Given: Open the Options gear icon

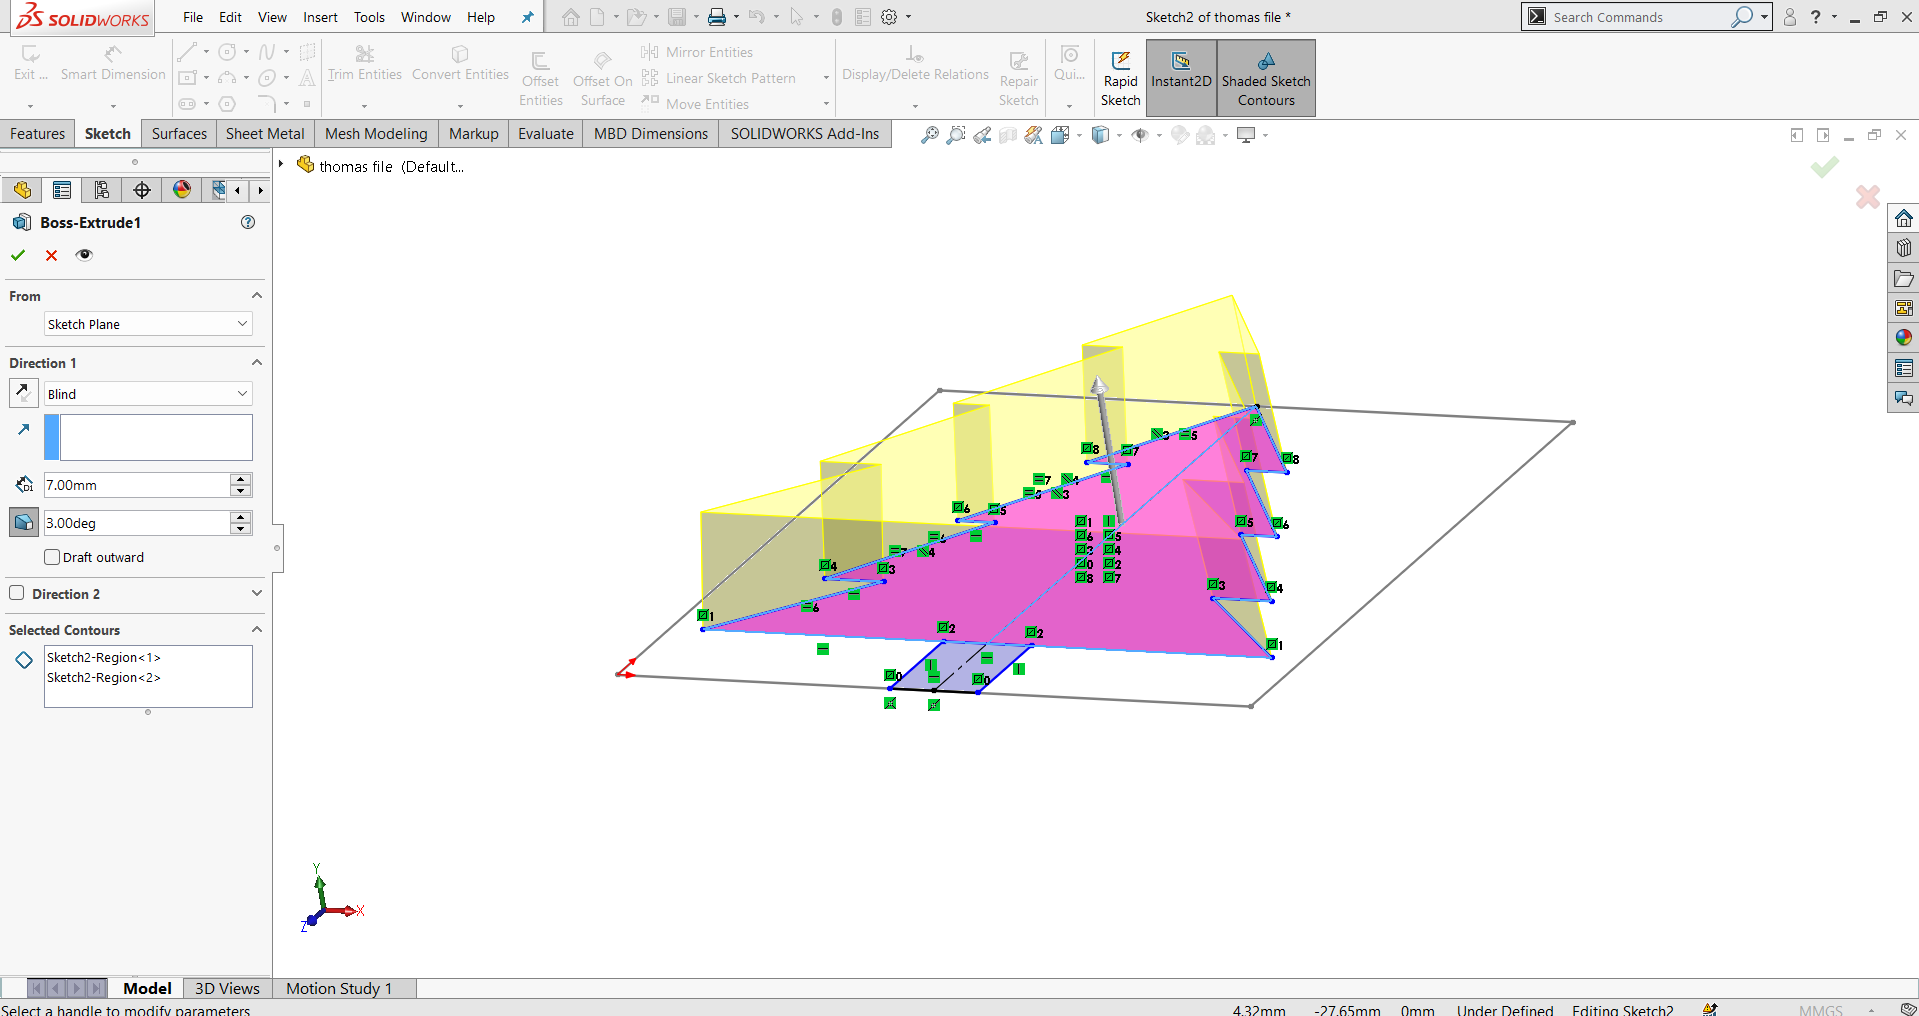Looking at the screenshot, I should pos(889,17).
